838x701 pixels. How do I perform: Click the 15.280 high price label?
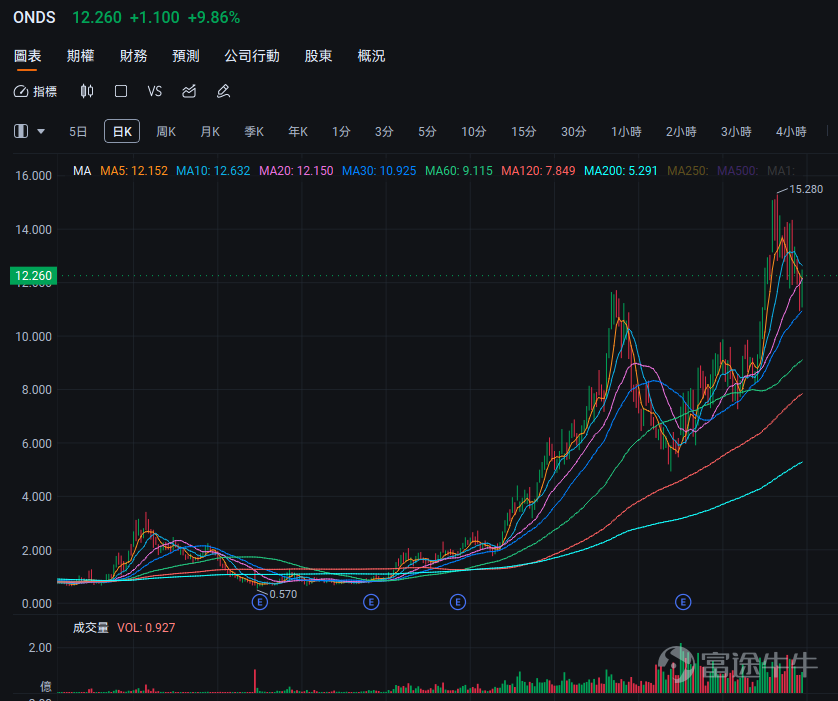click(806, 189)
